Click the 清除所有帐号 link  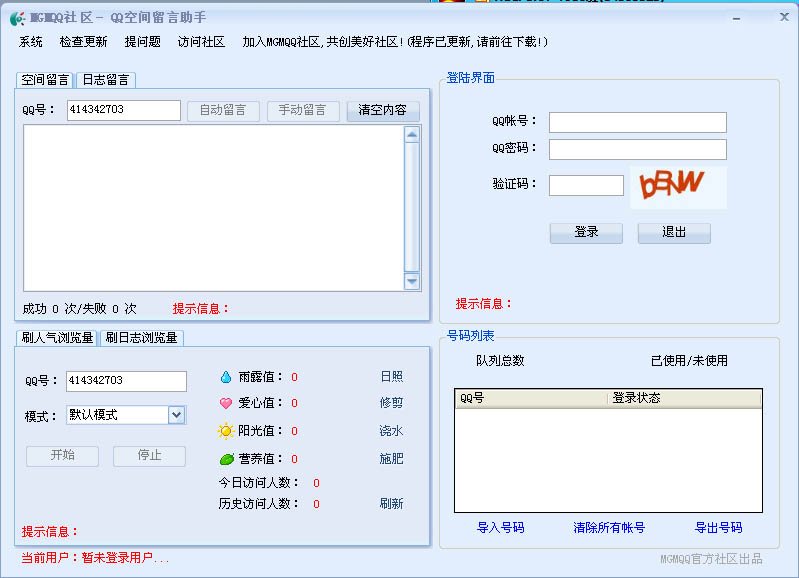(x=609, y=528)
